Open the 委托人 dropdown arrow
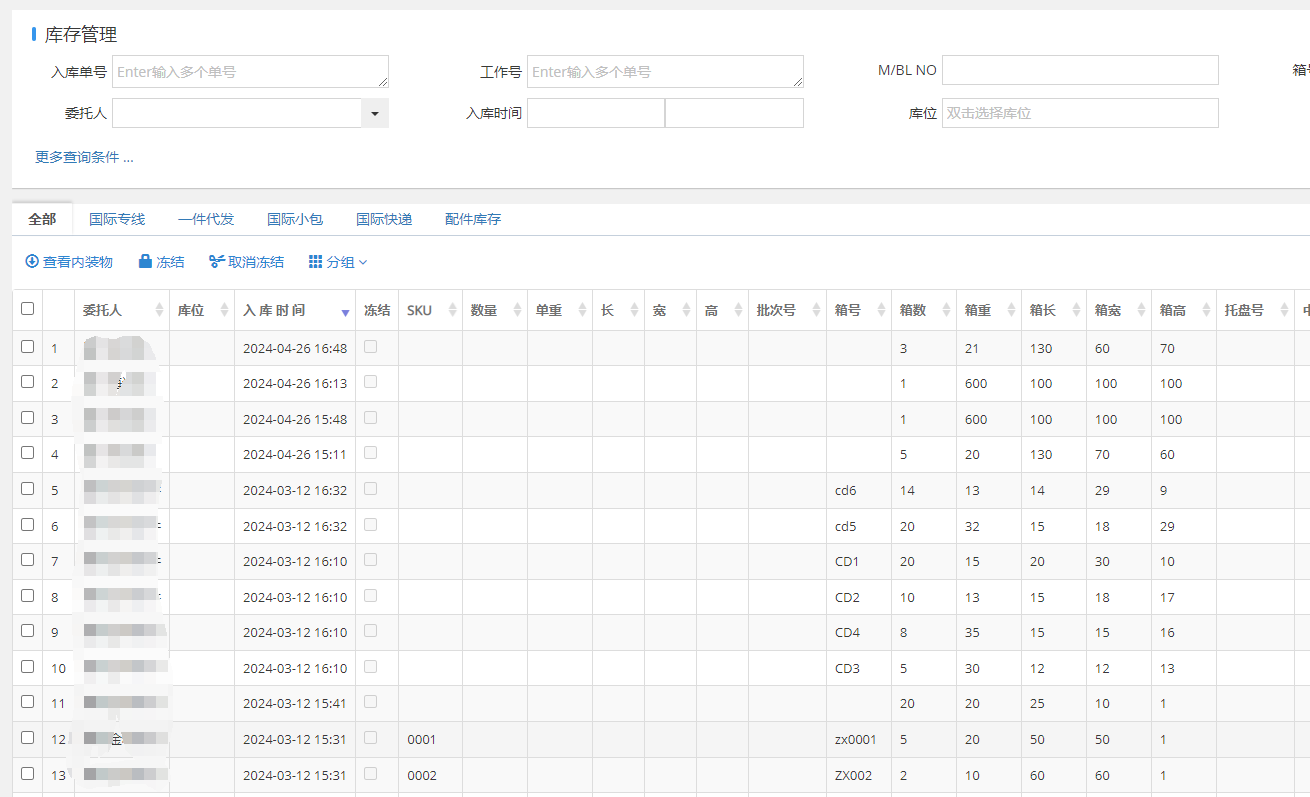Screen dimensions: 1310x797 [x=374, y=114]
